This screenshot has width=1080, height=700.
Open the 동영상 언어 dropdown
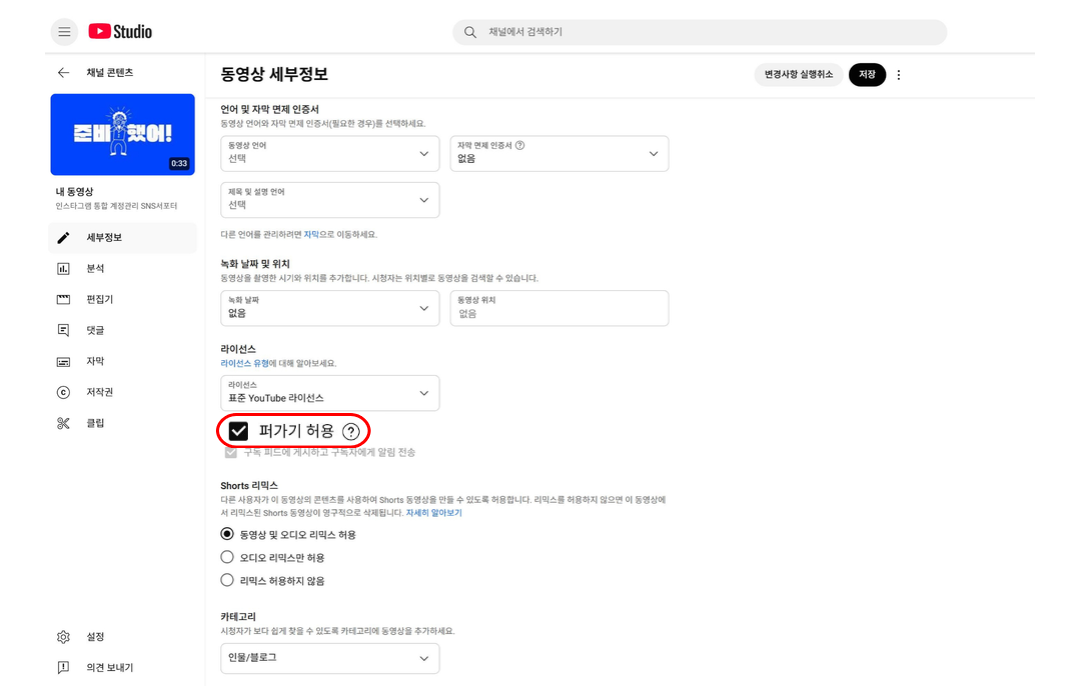pos(330,153)
